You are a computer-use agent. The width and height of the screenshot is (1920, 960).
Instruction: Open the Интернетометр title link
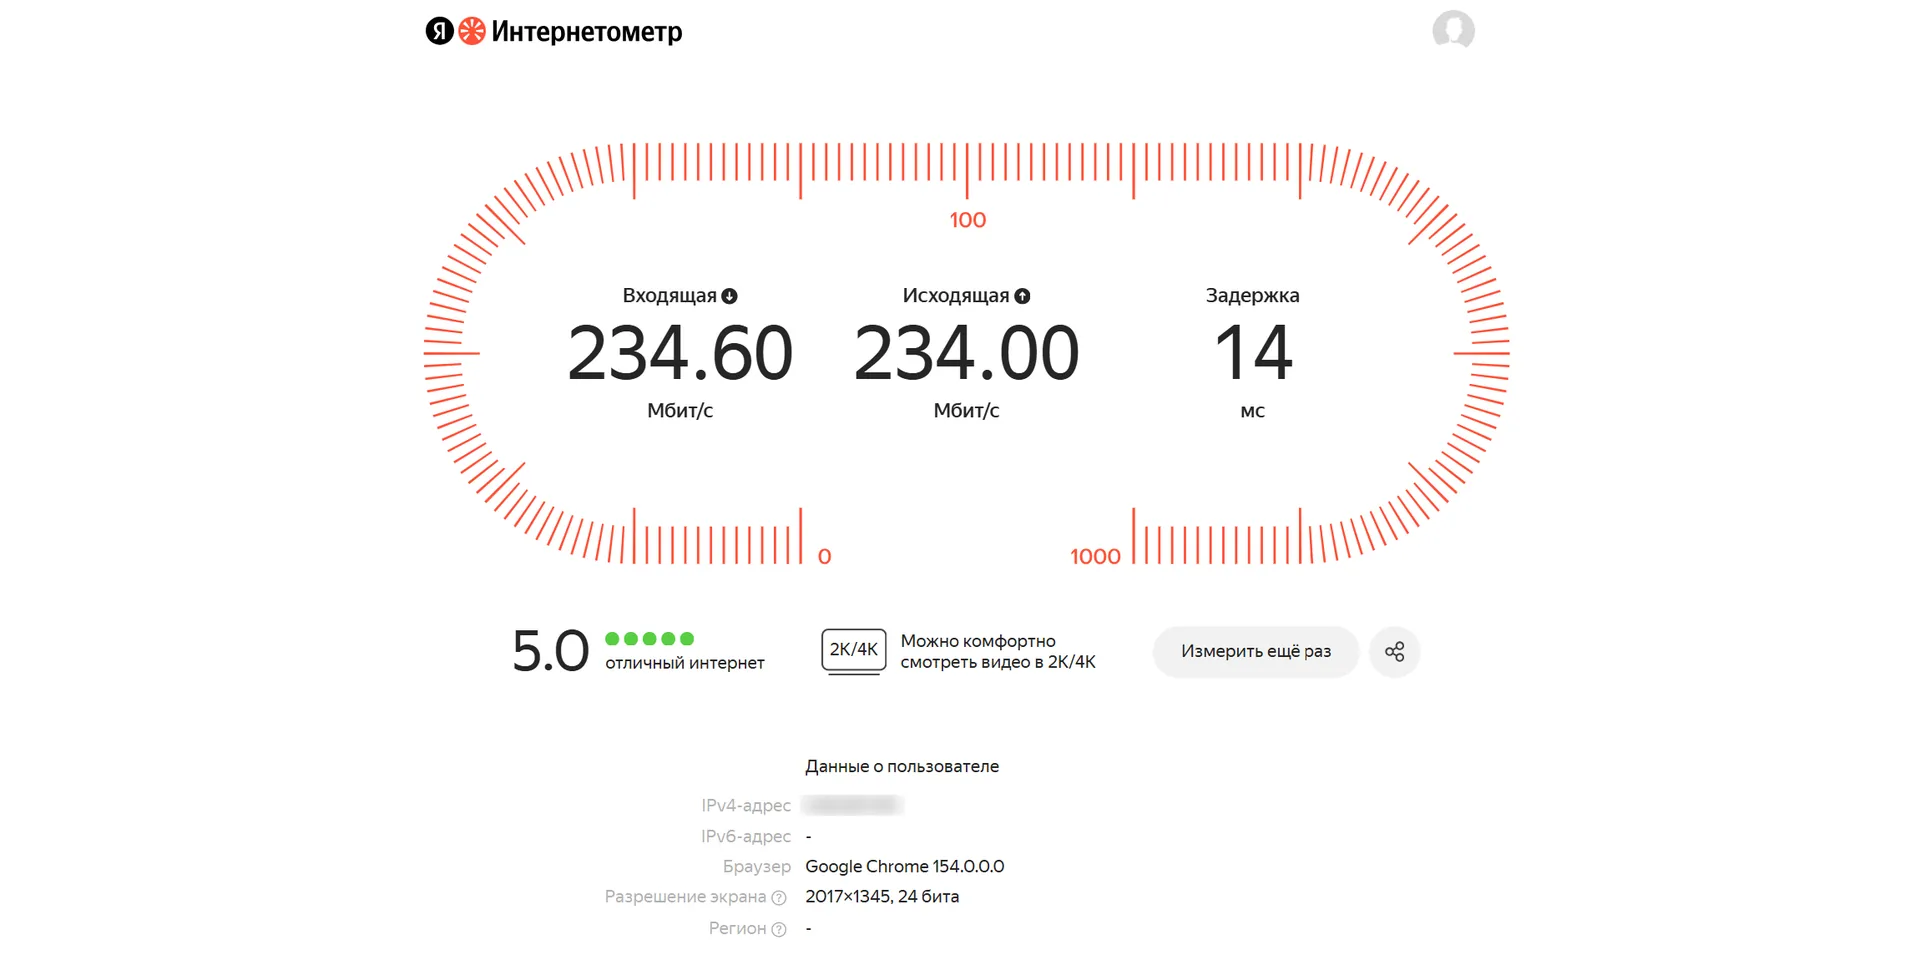point(587,32)
